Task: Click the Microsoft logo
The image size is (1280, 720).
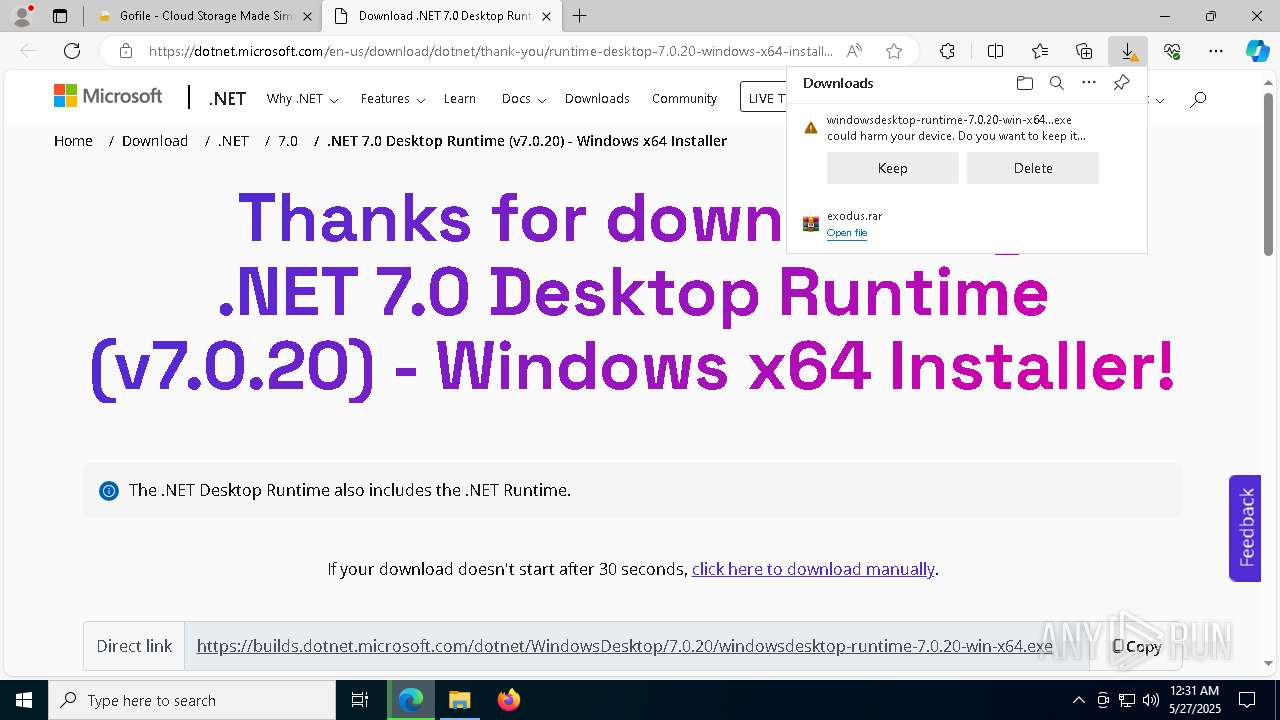Action: 108,96
